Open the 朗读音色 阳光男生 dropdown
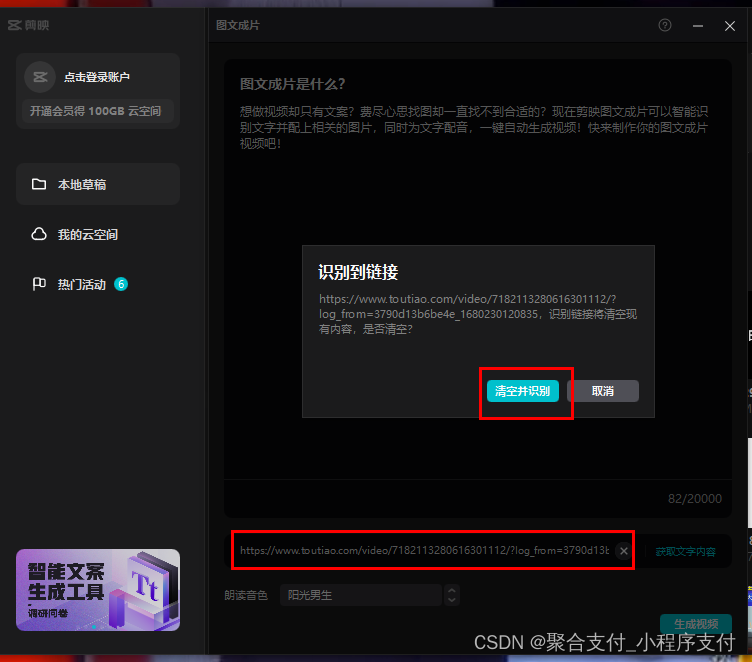 point(361,595)
